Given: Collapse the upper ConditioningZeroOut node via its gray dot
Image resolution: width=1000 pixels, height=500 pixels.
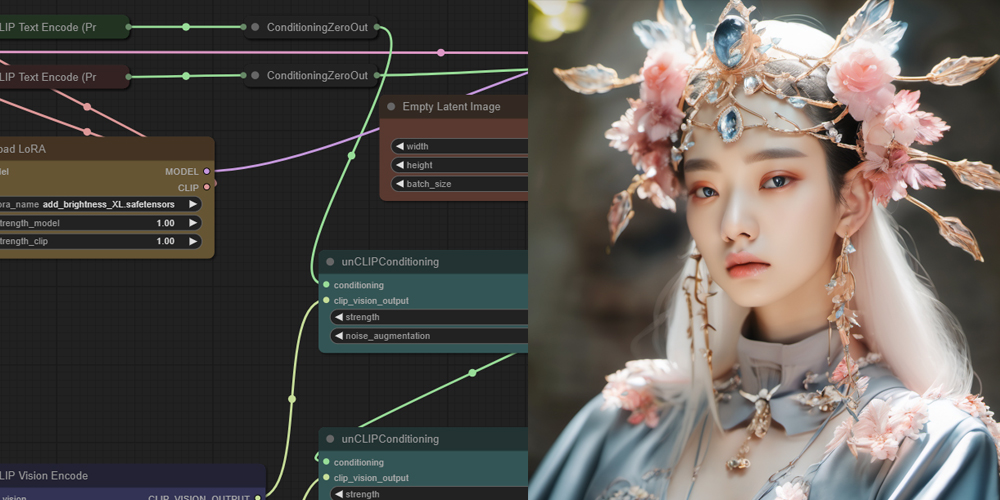Looking at the screenshot, I should 255,27.
